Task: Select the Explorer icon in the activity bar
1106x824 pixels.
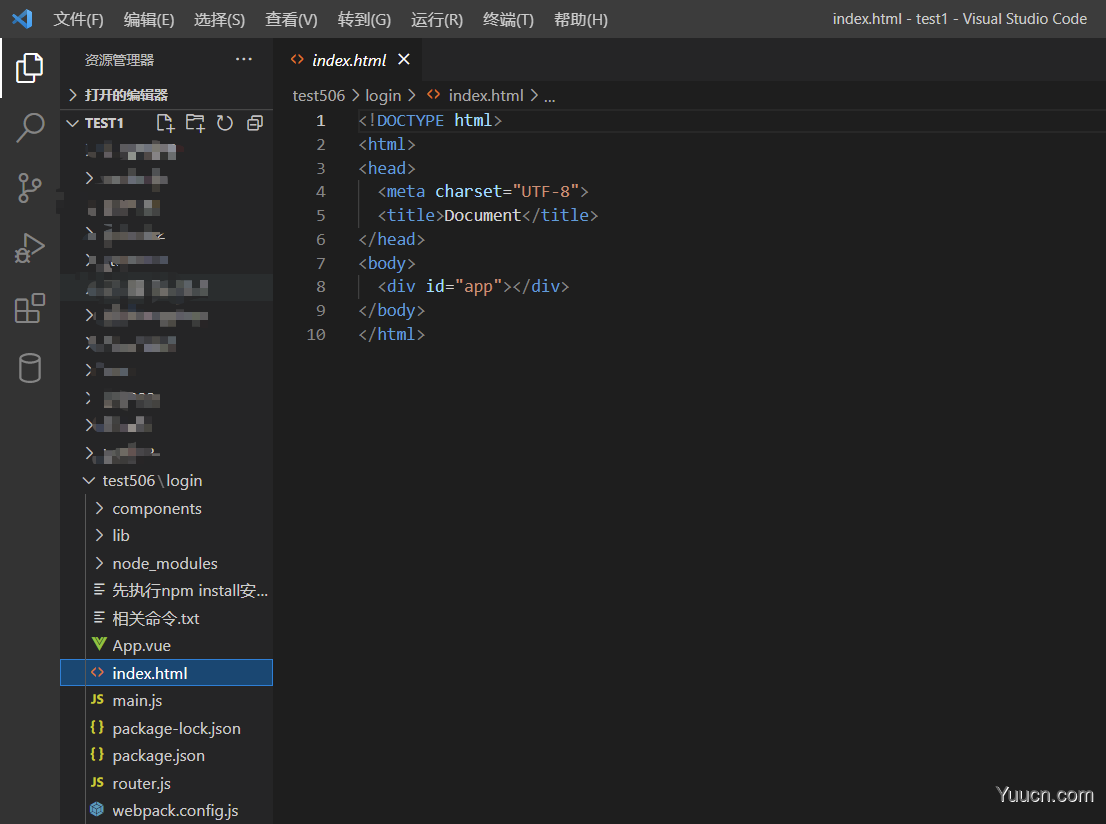Action: coord(30,67)
